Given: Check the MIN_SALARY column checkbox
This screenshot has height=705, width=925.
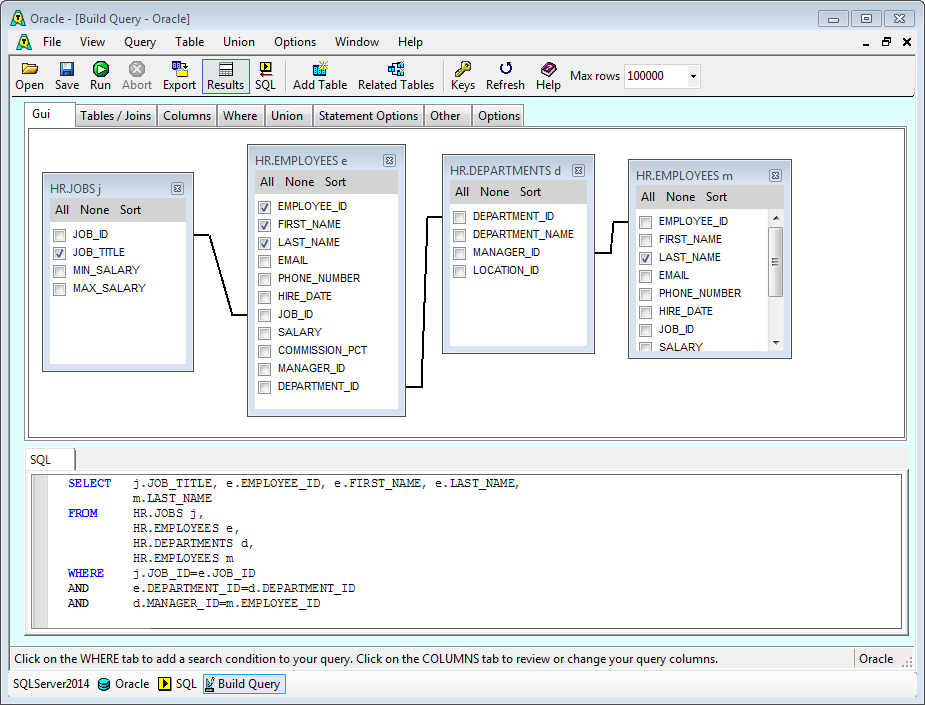Looking at the screenshot, I should click(x=60, y=271).
